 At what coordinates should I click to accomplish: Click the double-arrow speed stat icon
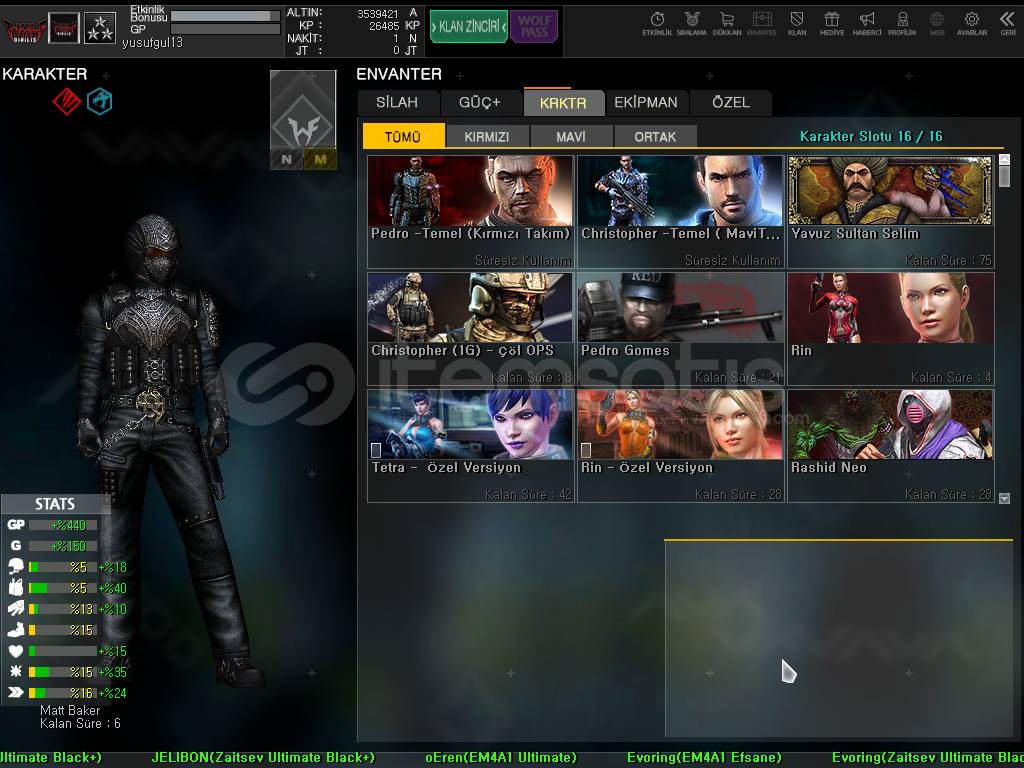(16, 692)
